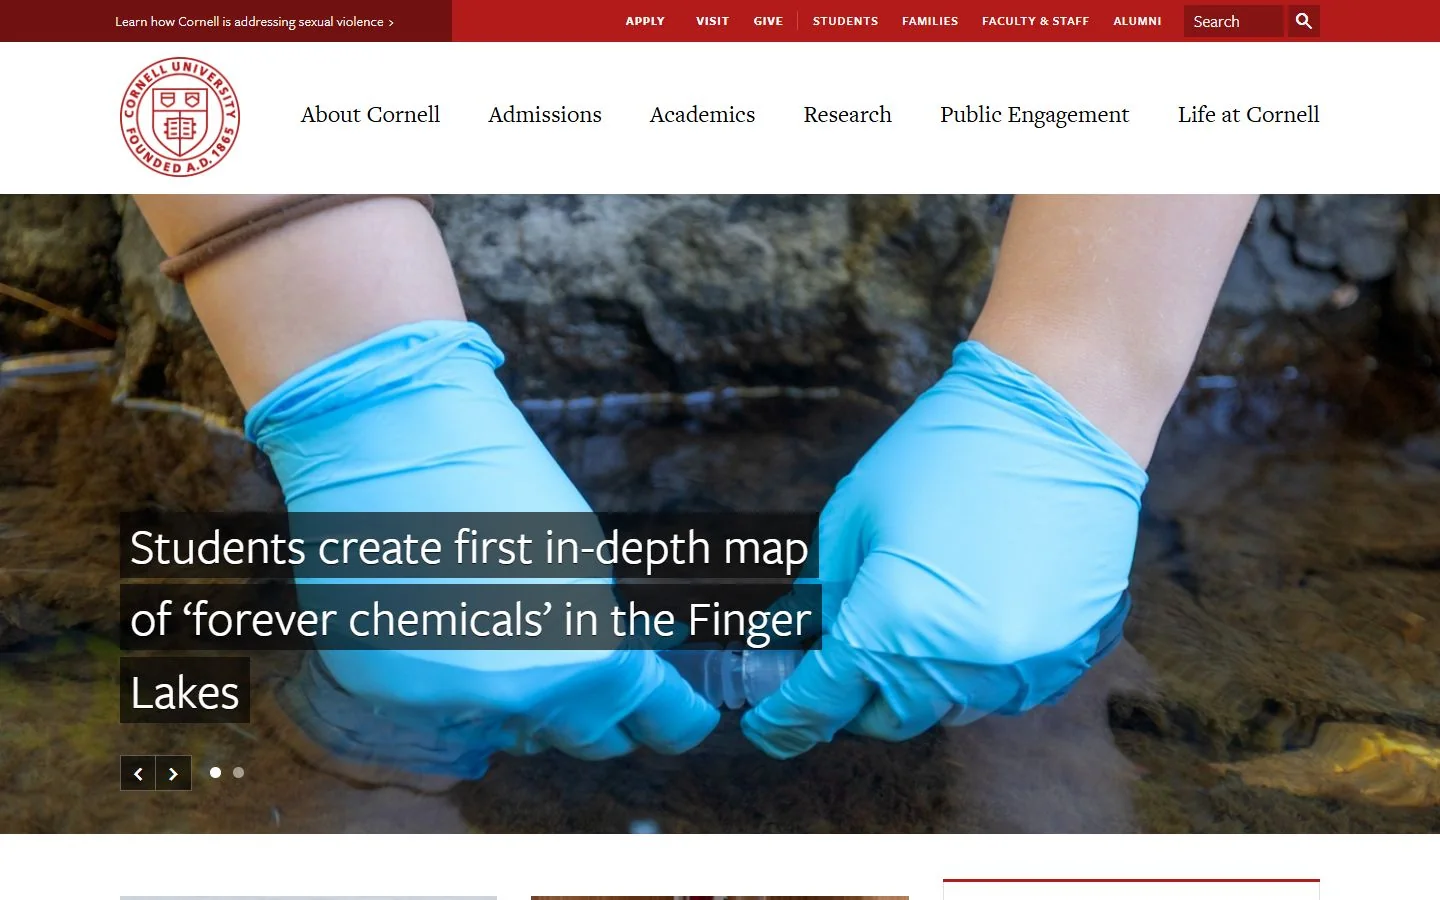Open the About Cornell menu
This screenshot has height=900, width=1440.
click(x=370, y=114)
